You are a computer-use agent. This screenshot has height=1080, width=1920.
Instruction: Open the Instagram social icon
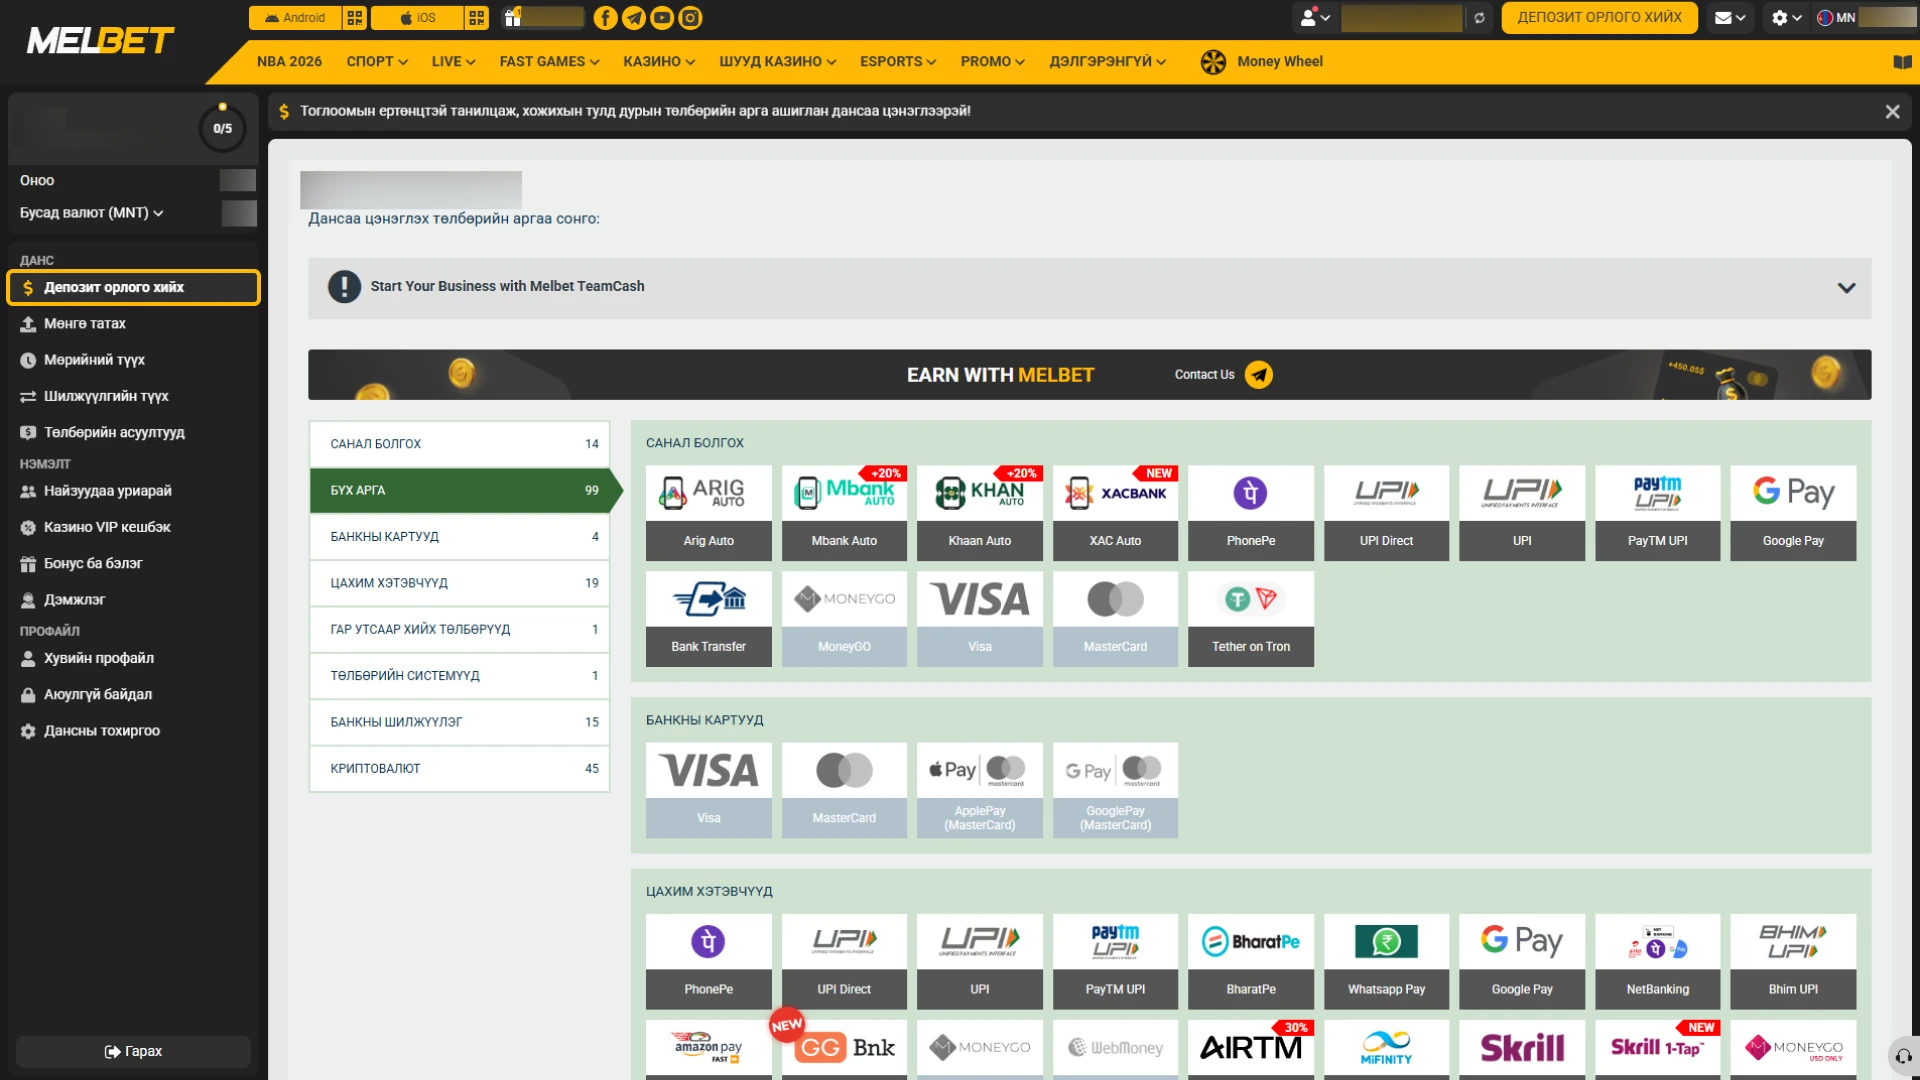pyautogui.click(x=691, y=18)
